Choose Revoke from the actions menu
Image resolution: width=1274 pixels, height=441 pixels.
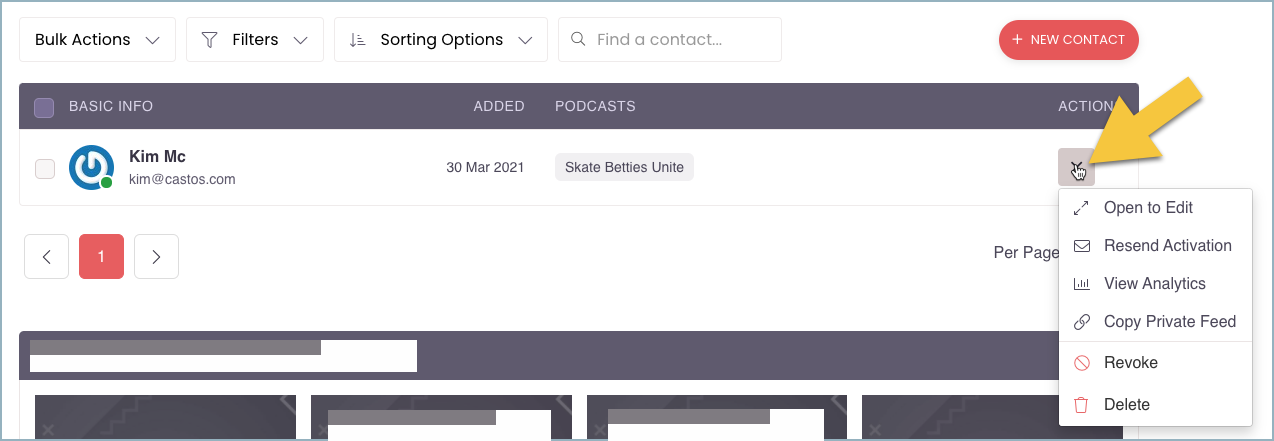[1130, 363]
